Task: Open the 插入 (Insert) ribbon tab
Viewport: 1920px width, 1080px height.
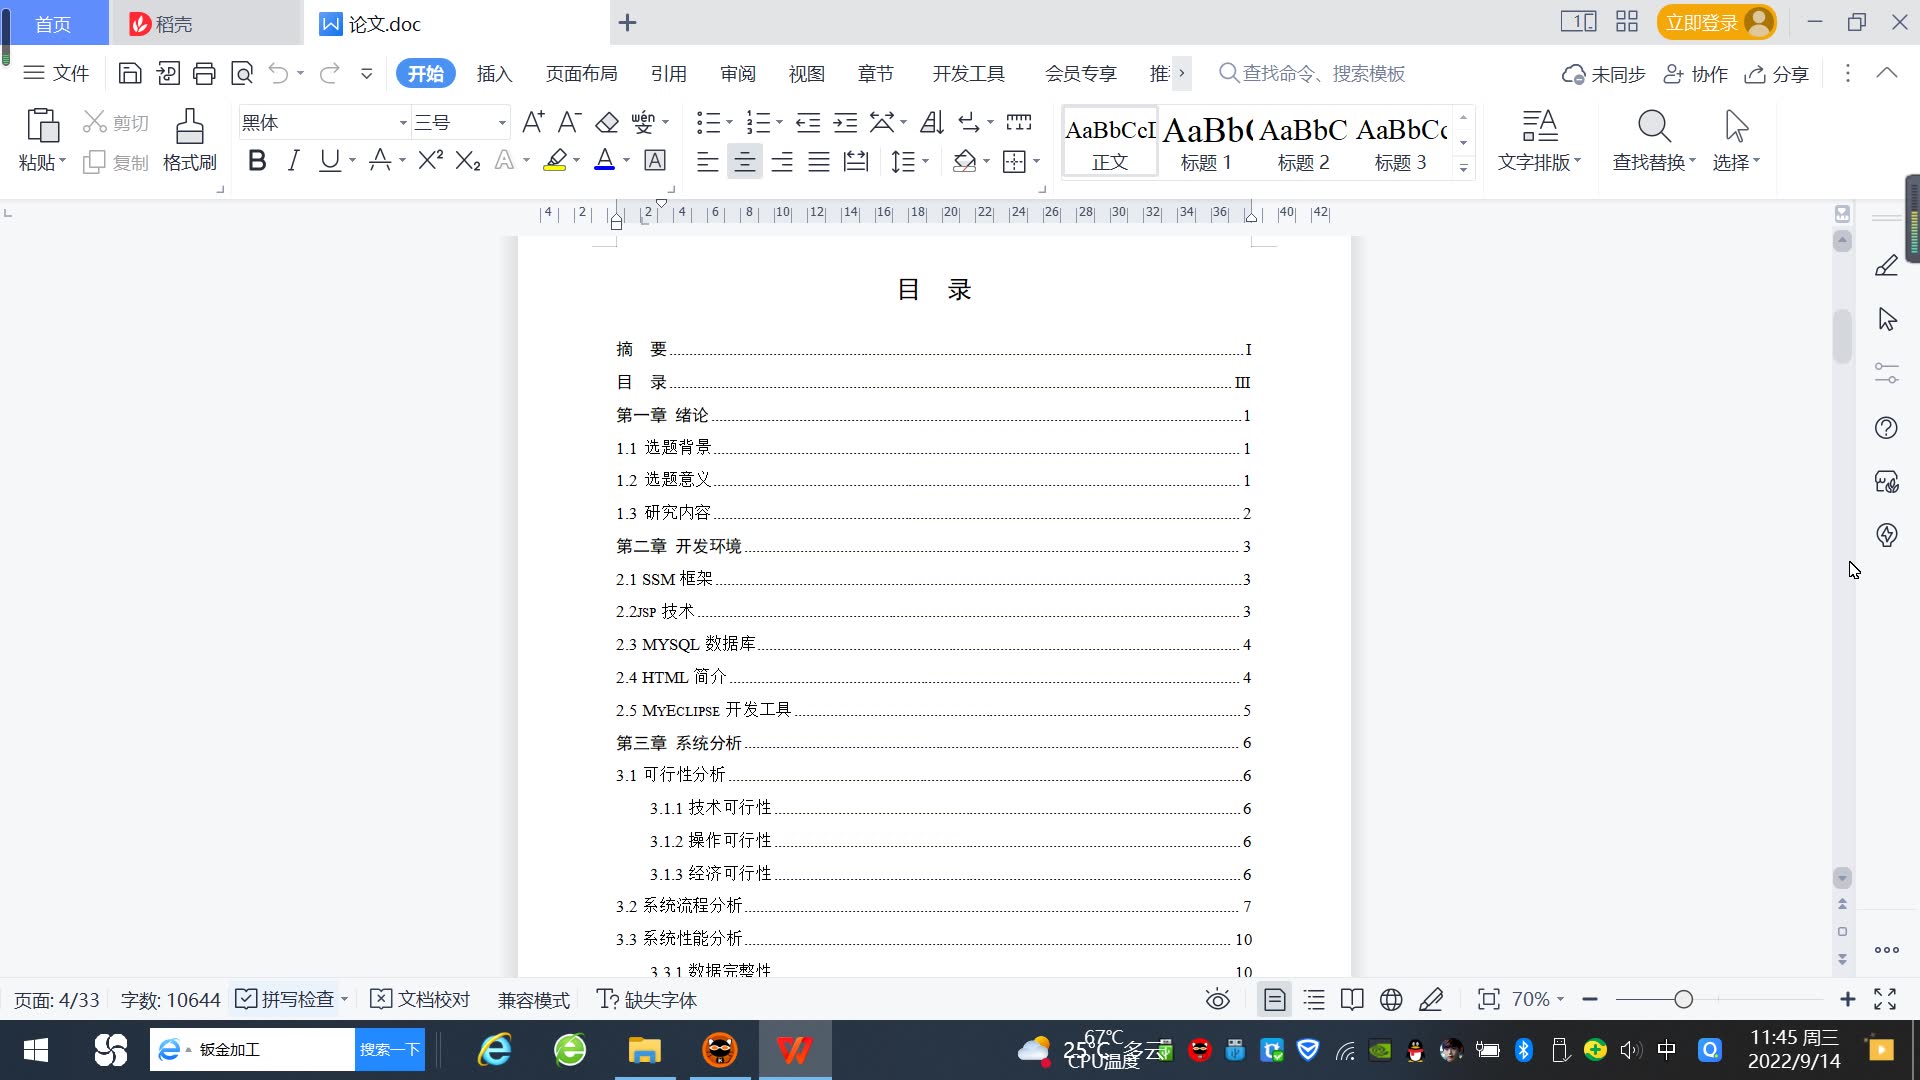Action: [494, 73]
